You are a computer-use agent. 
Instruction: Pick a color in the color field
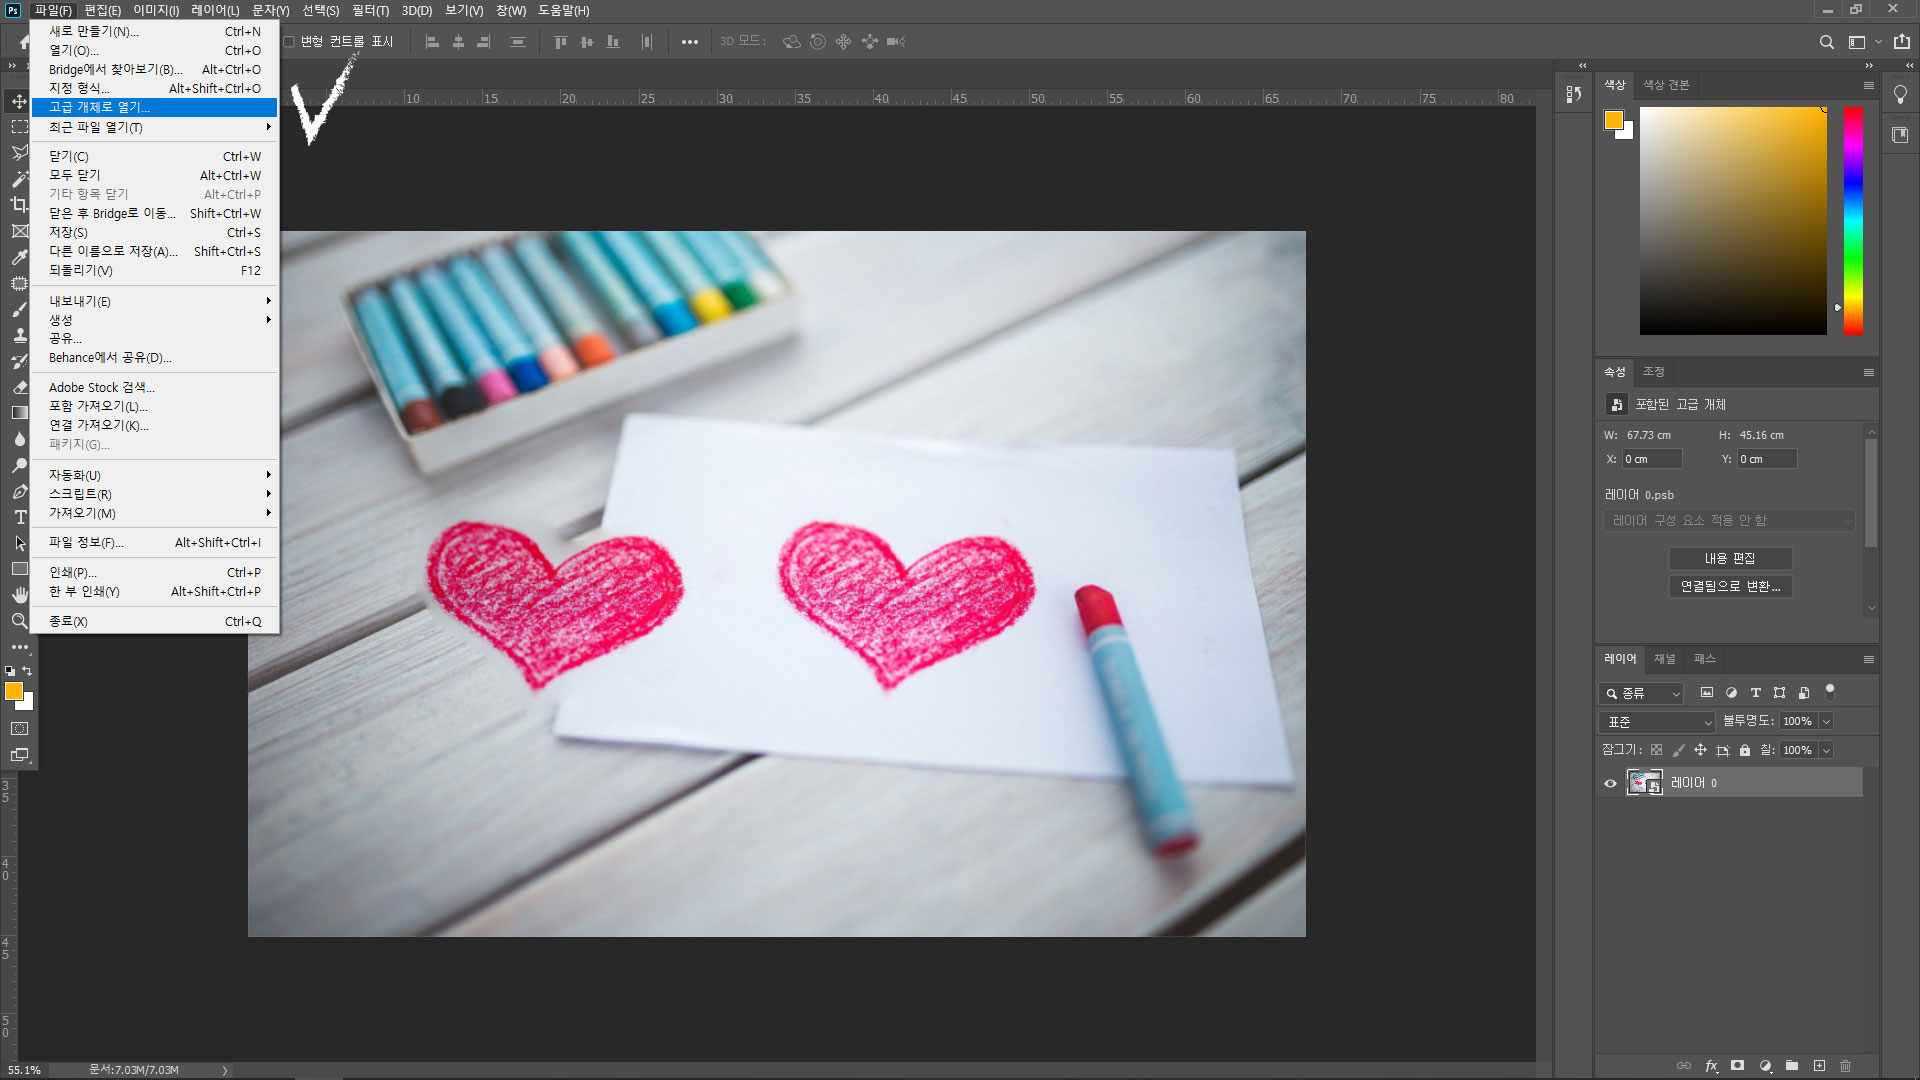[1733, 221]
